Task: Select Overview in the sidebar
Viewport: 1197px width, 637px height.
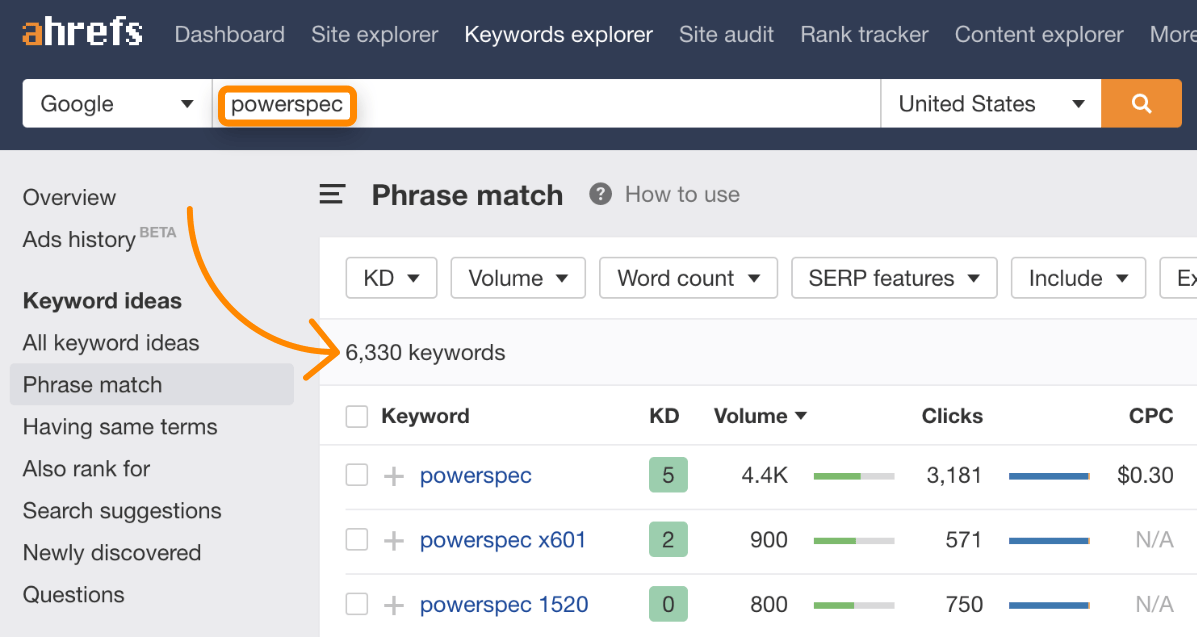Action: (x=69, y=197)
